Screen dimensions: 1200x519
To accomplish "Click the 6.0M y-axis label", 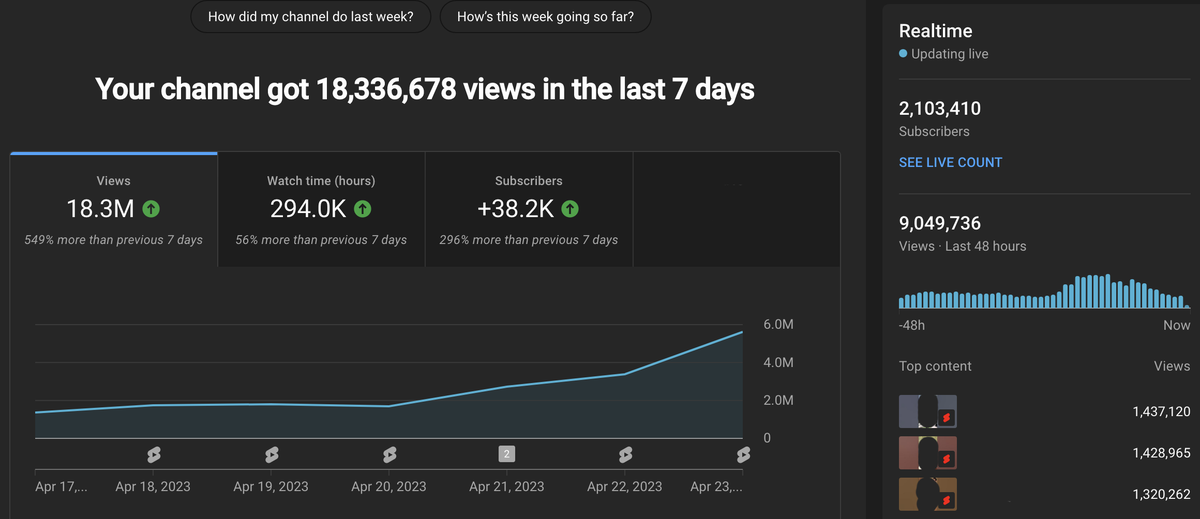I will [x=778, y=325].
